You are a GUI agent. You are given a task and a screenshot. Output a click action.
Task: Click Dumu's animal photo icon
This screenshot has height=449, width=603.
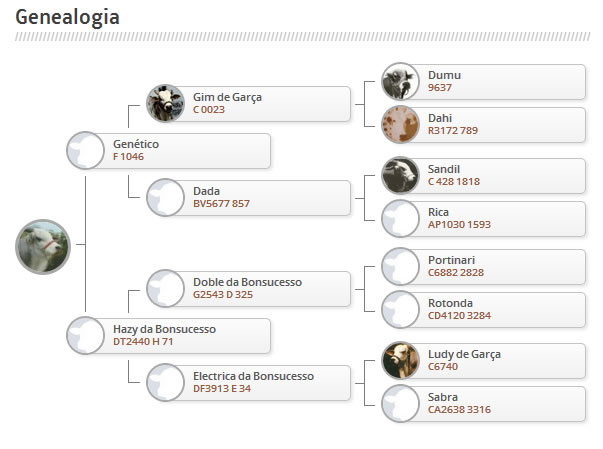coord(400,81)
